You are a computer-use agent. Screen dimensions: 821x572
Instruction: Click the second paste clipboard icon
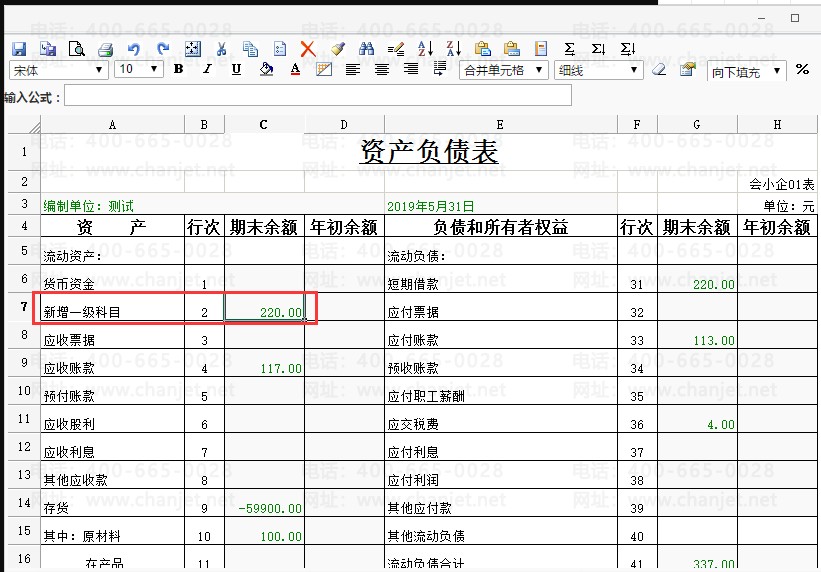(x=512, y=49)
